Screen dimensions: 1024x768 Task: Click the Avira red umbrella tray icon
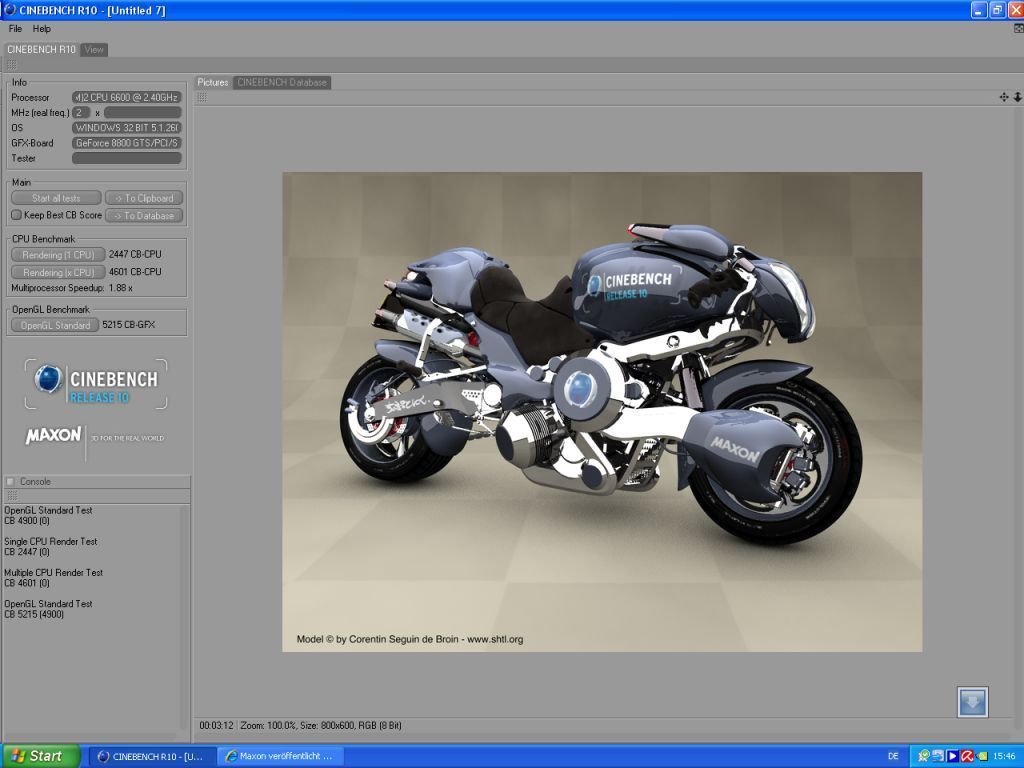pos(967,756)
